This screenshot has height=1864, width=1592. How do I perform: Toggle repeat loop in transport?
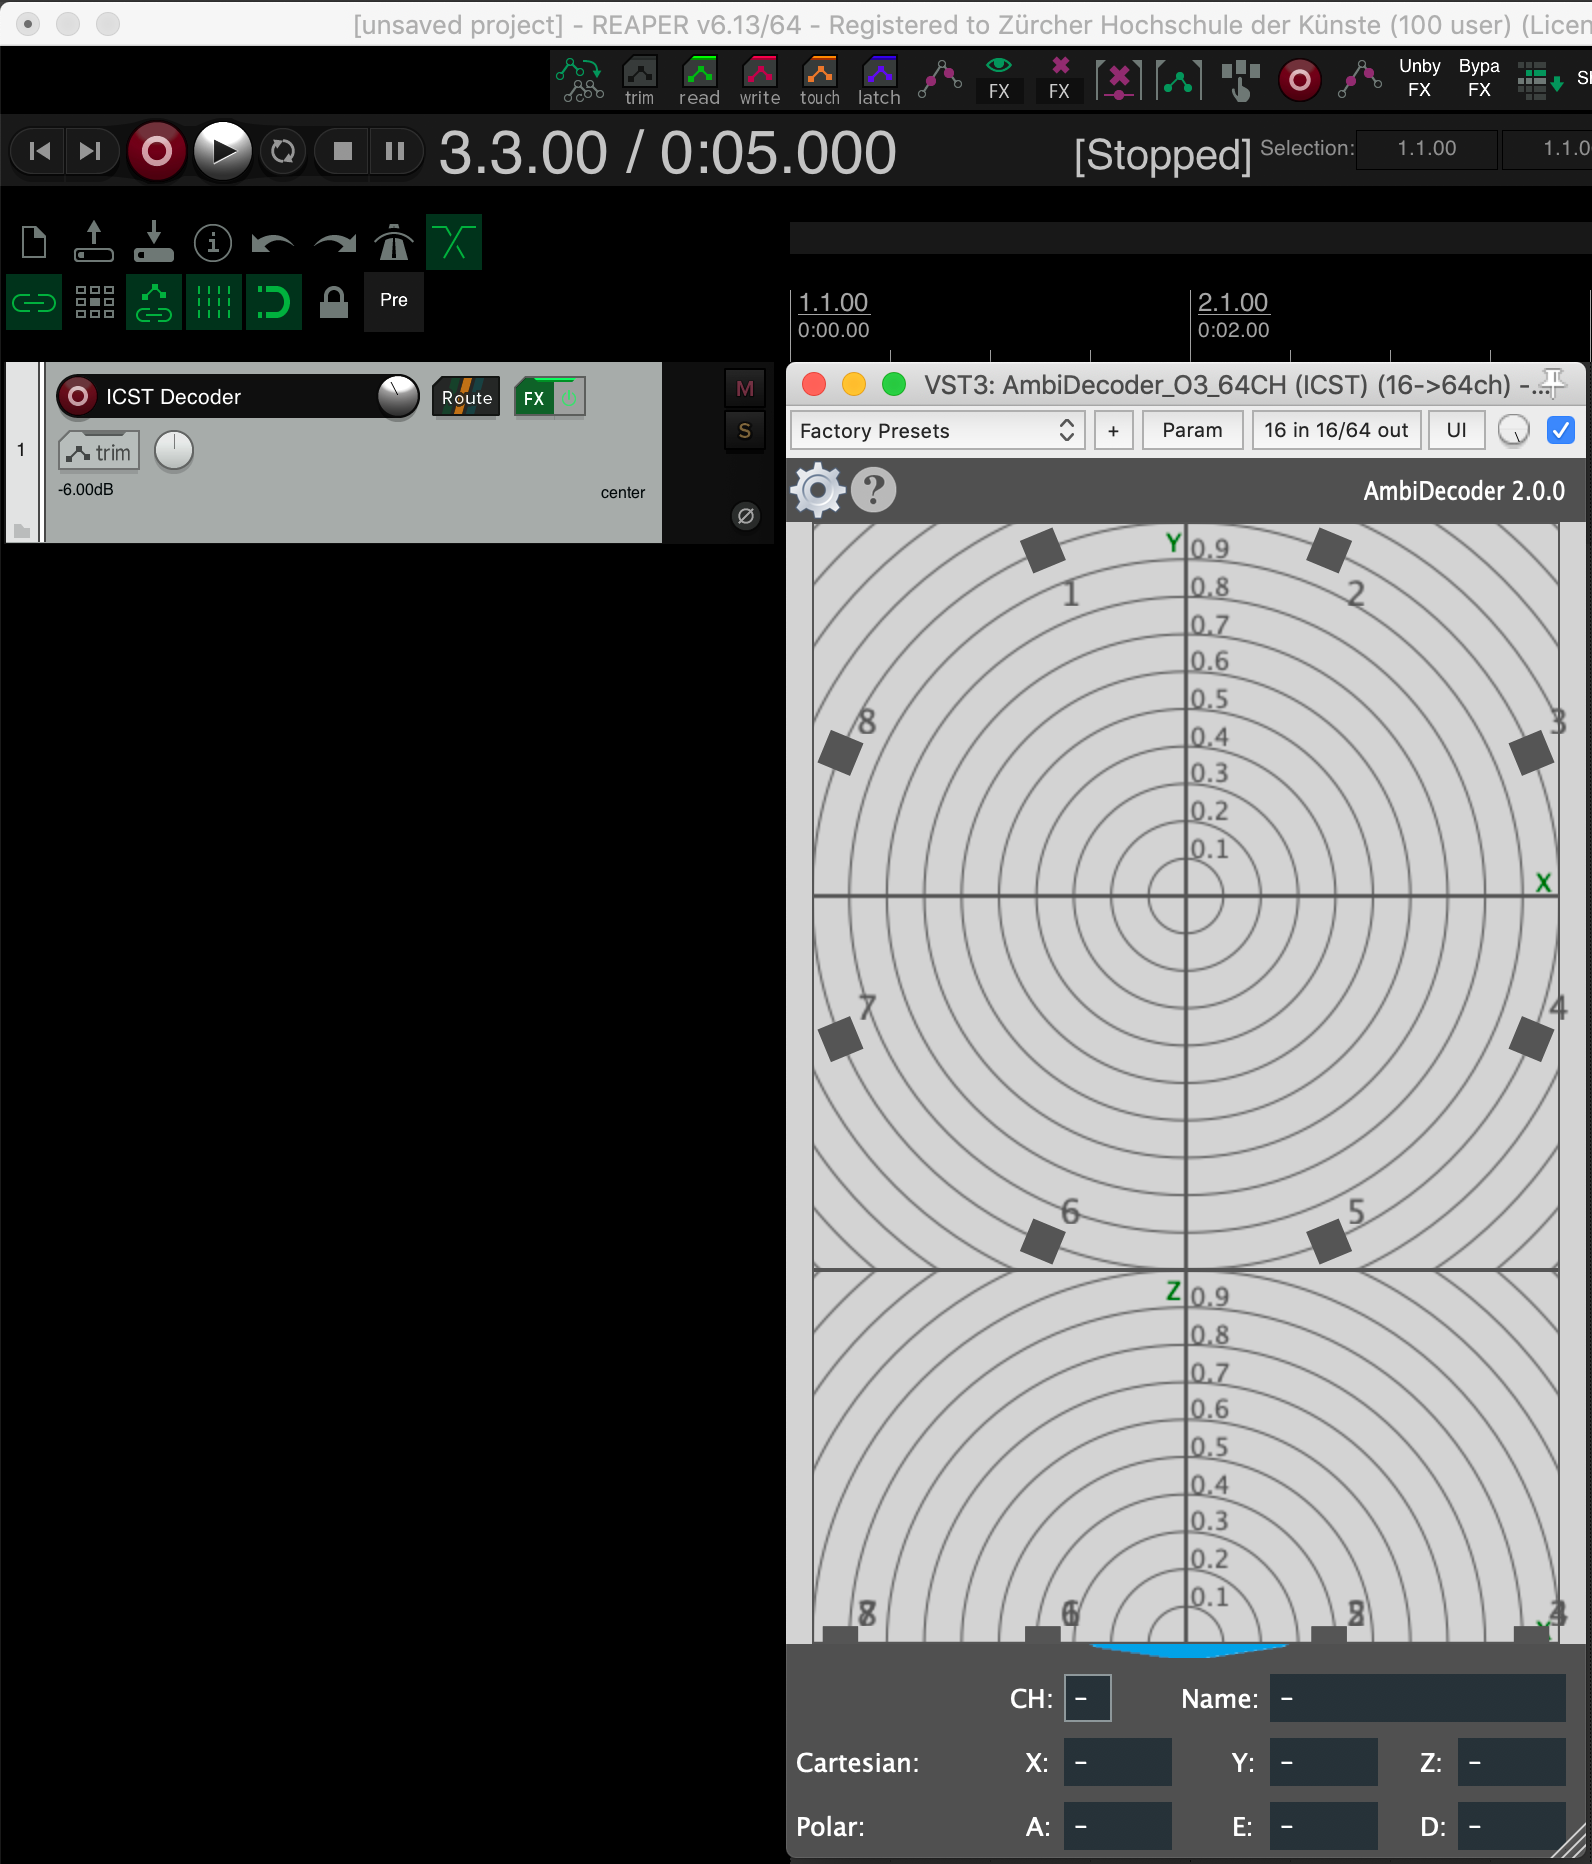[x=283, y=151]
